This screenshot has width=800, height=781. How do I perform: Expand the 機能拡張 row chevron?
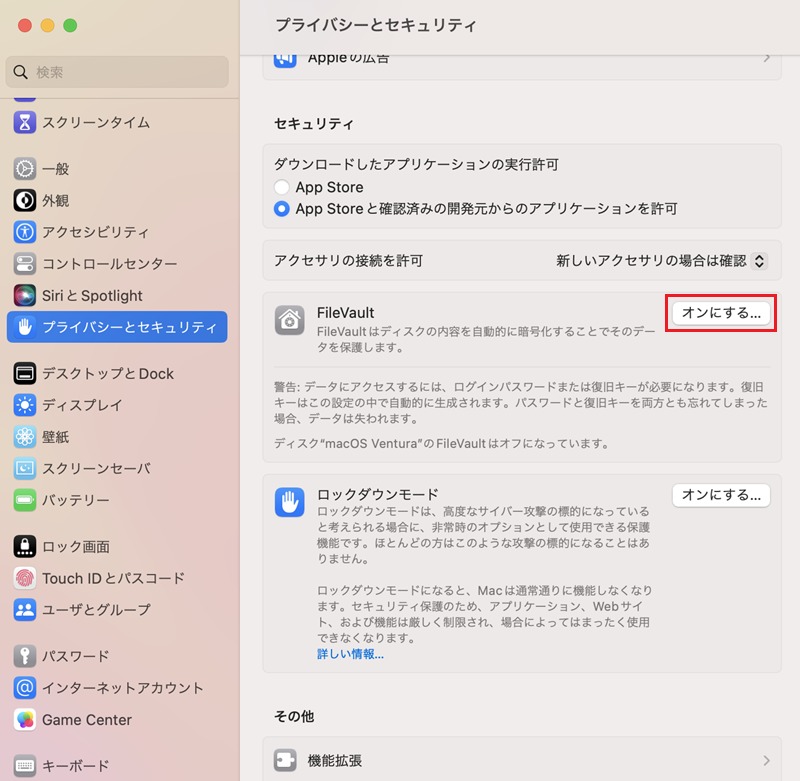pyautogui.click(x=766, y=761)
